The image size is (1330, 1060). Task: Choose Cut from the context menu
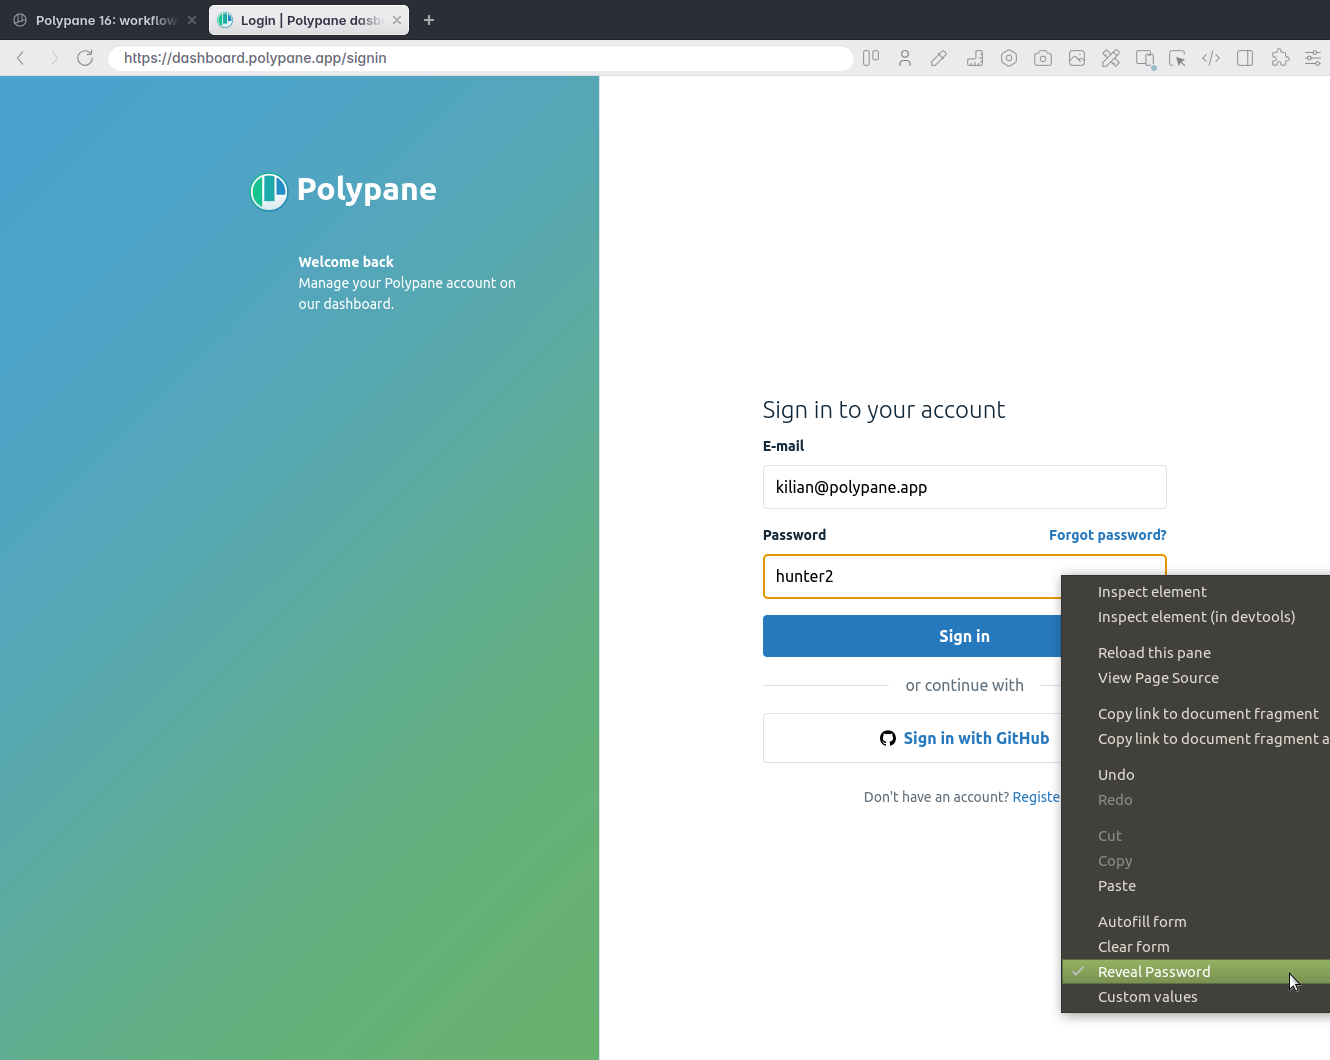[1196, 836]
